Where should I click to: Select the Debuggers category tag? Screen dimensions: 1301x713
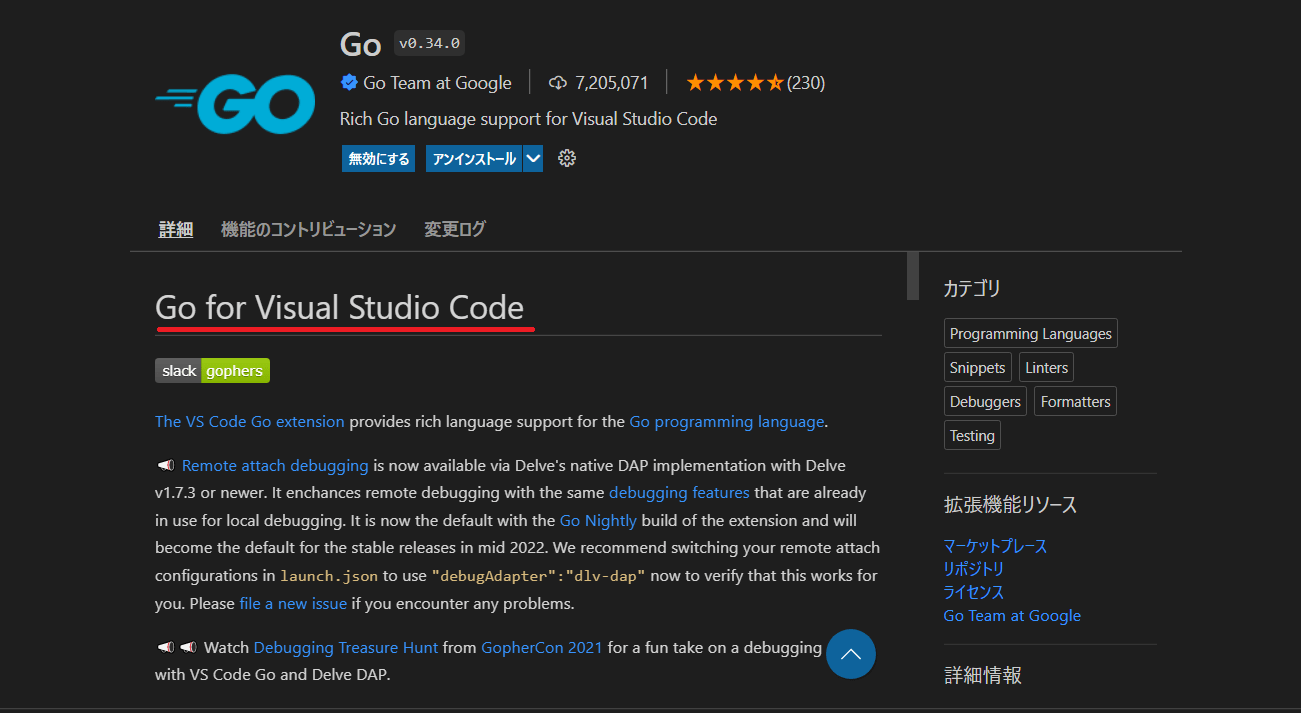tap(986, 402)
